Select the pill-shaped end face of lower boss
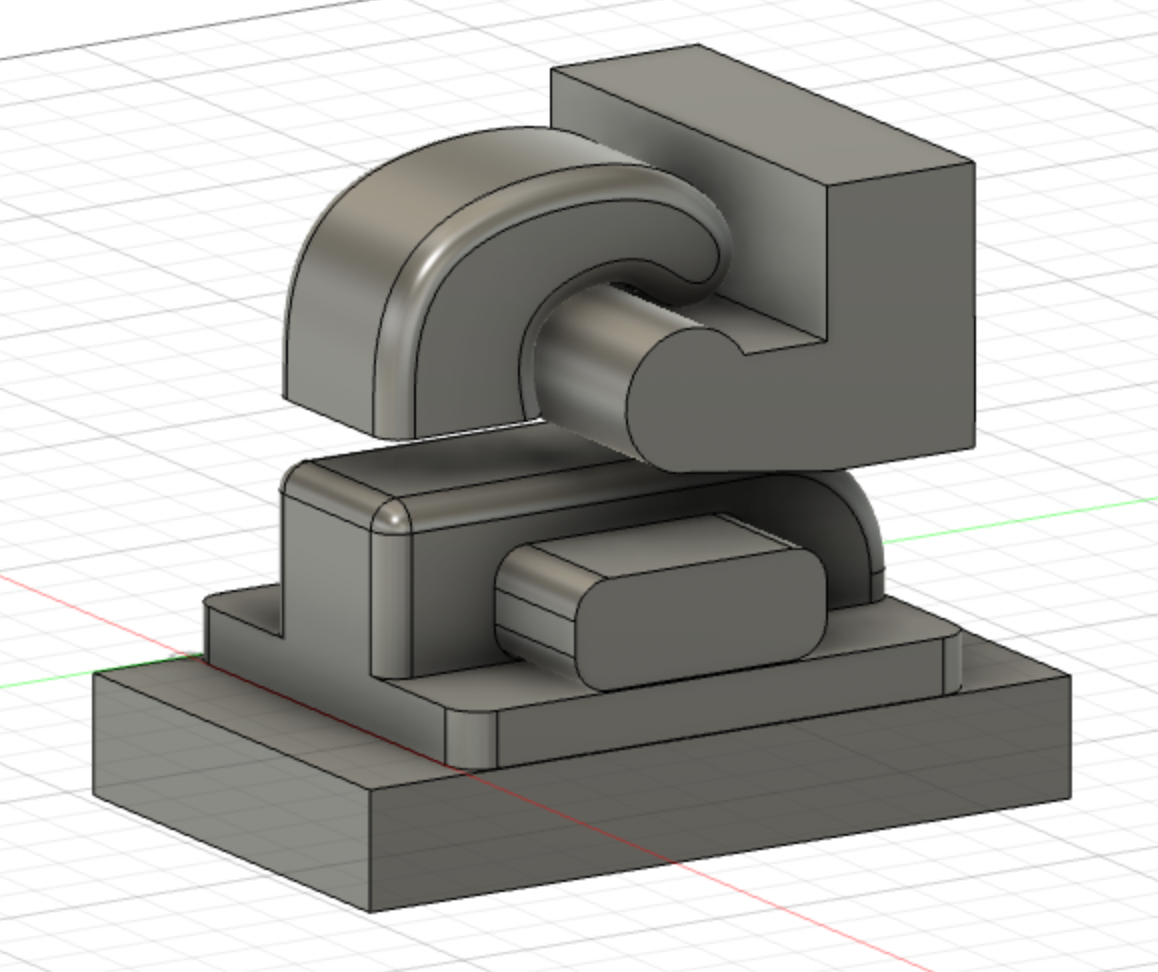 702,622
